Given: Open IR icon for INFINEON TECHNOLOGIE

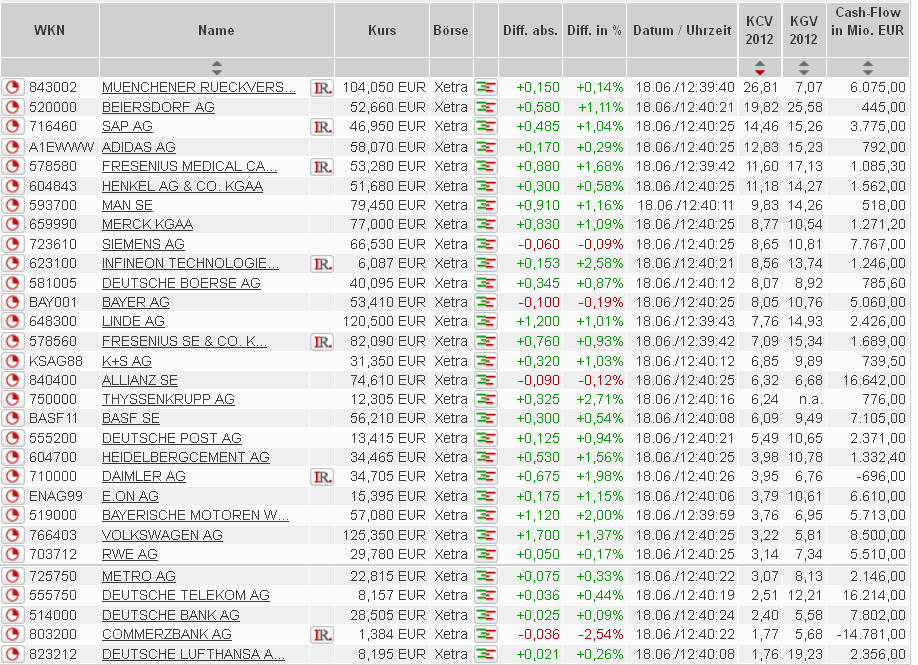Looking at the screenshot, I should click(x=322, y=263).
